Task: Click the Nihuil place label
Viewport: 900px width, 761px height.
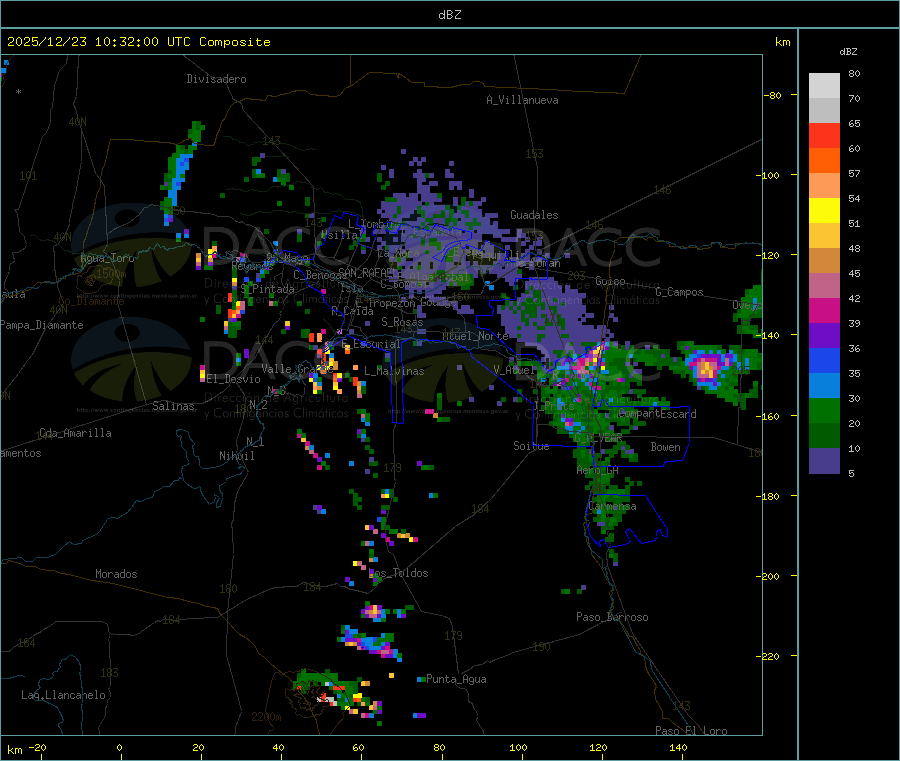Action: [x=236, y=456]
